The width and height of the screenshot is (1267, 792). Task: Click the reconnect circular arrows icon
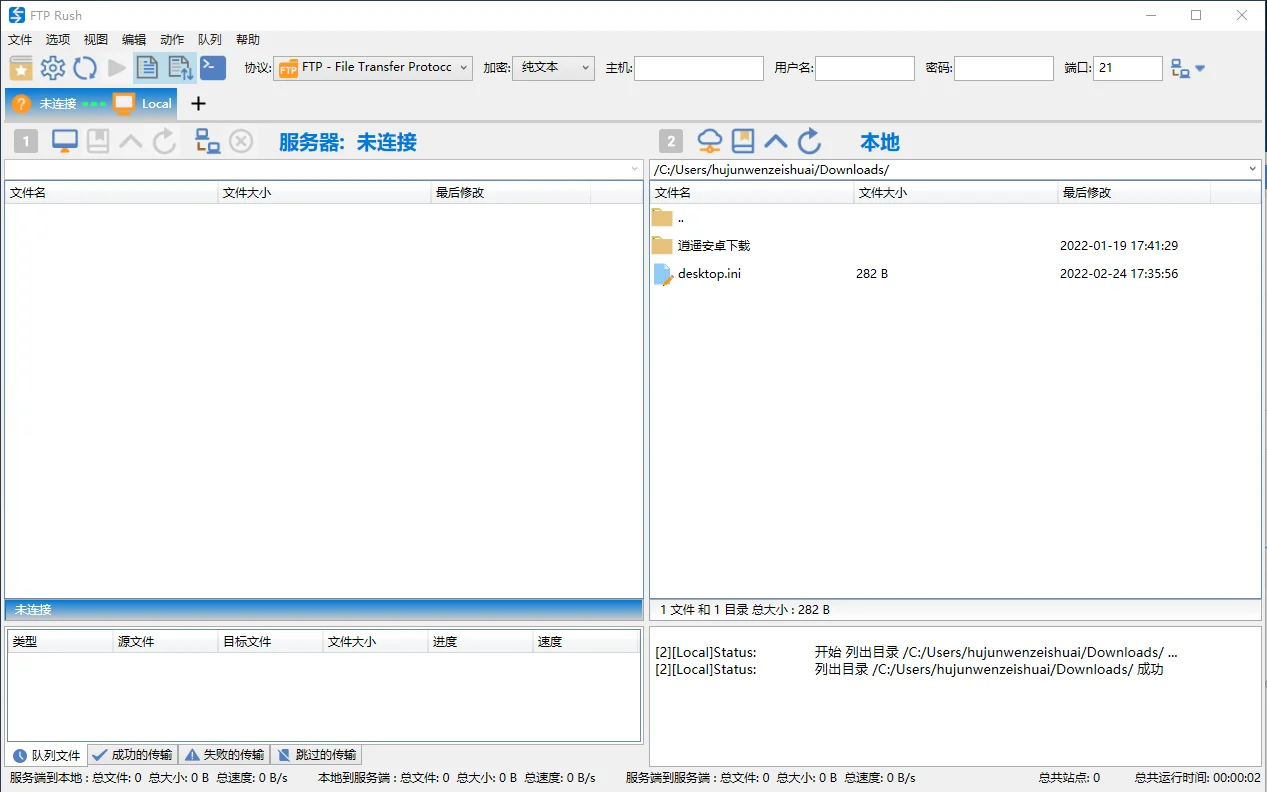pyautogui.click(x=86, y=67)
